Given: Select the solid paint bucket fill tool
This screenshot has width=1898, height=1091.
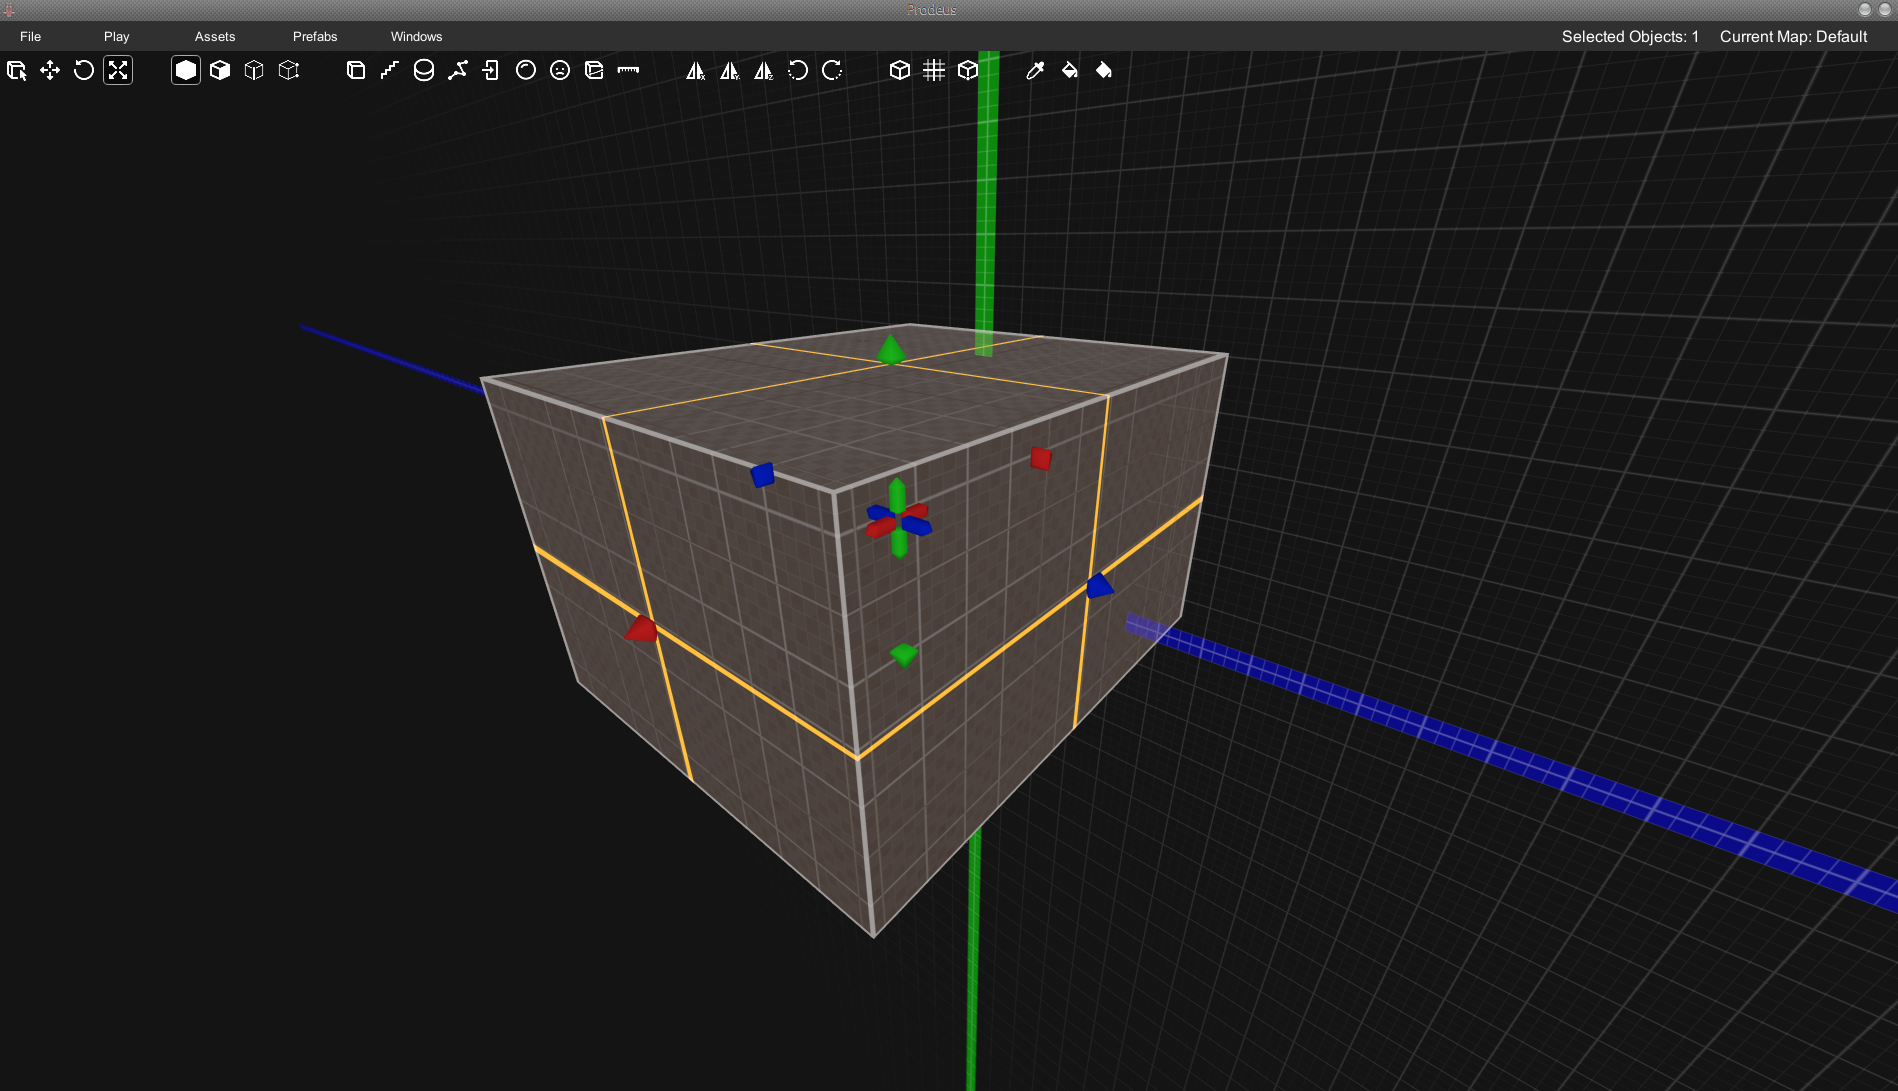Looking at the screenshot, I should tap(1104, 71).
